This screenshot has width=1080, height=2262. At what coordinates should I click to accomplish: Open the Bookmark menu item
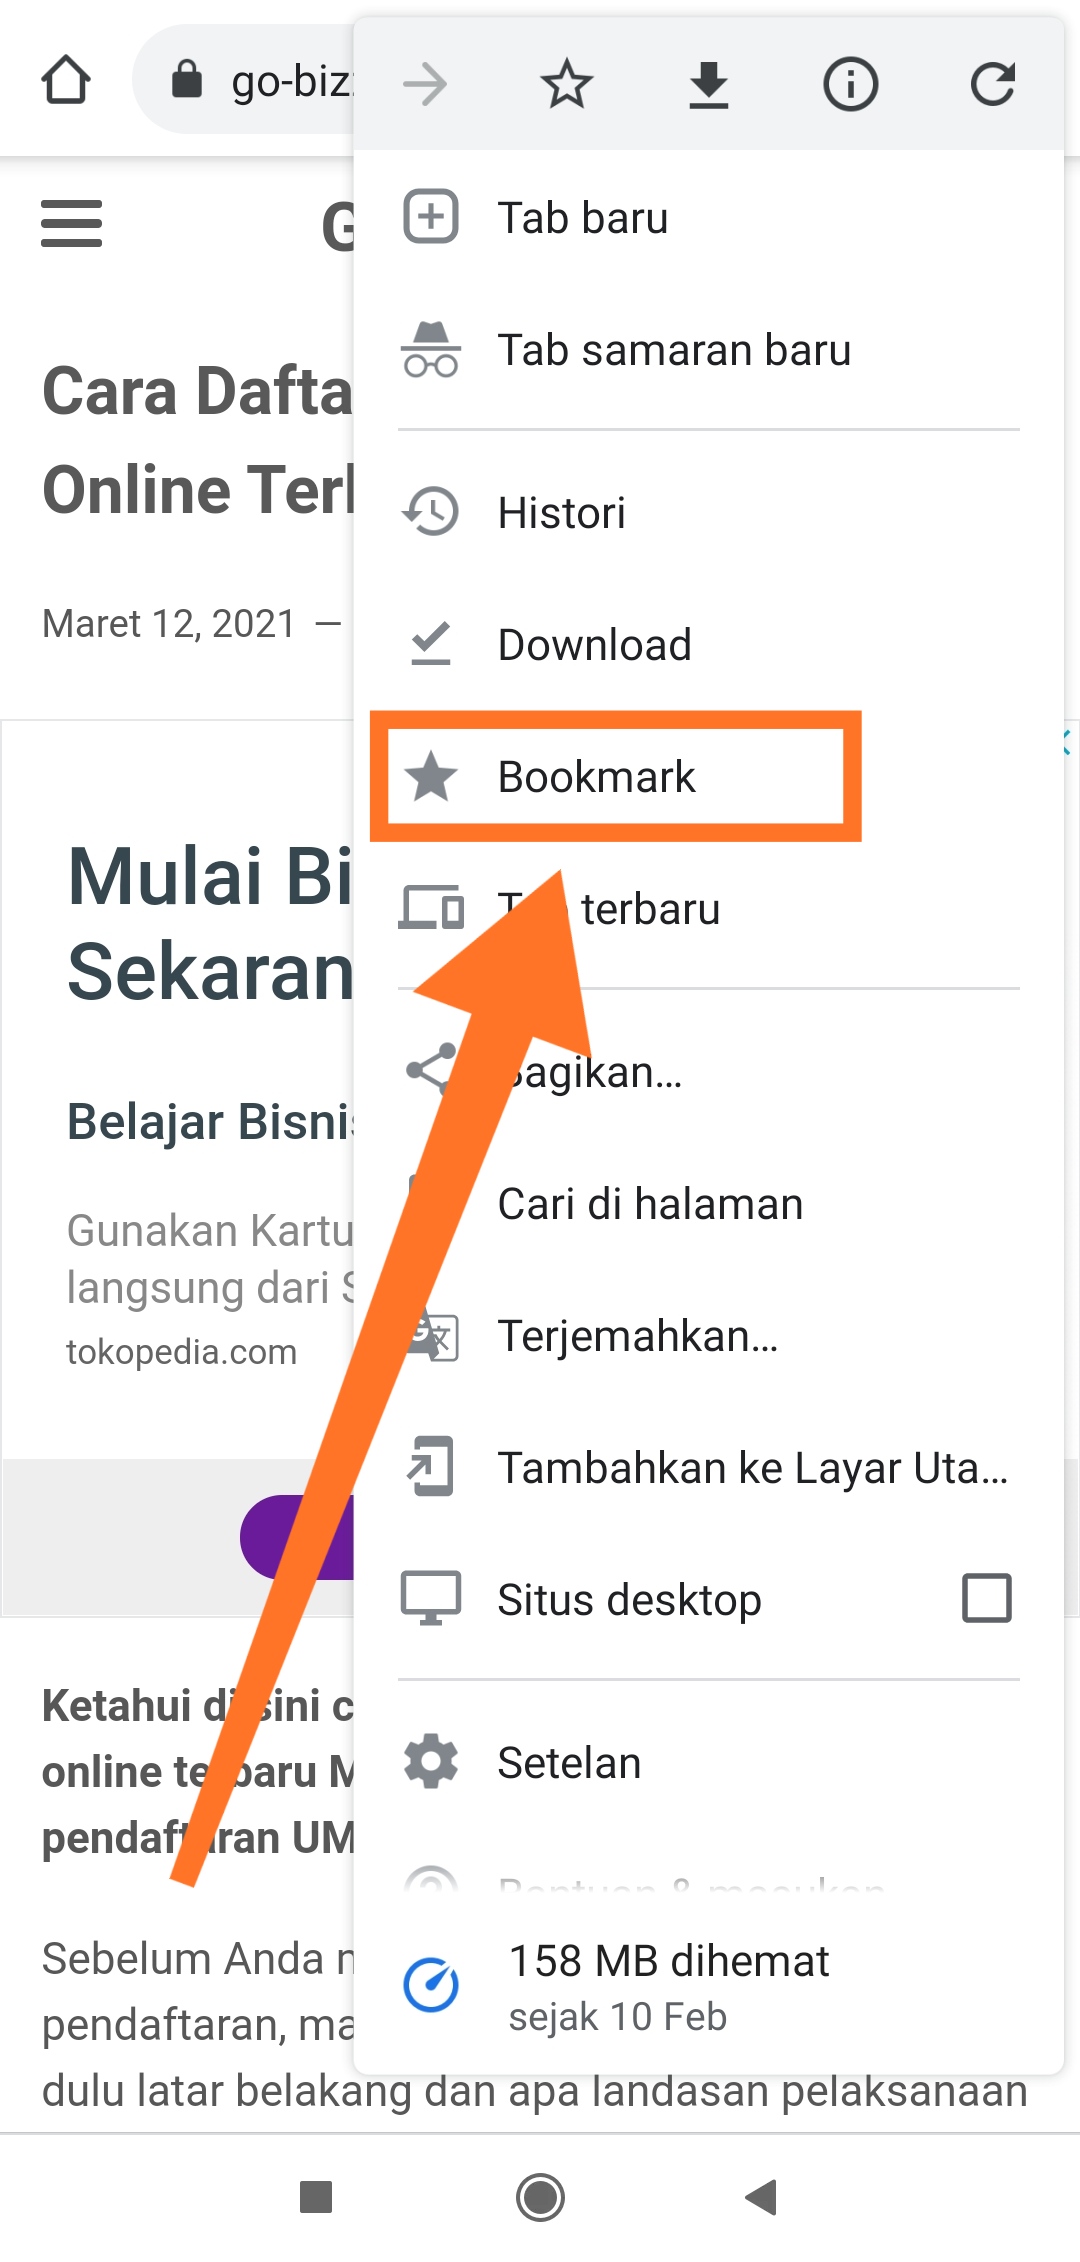tap(709, 777)
